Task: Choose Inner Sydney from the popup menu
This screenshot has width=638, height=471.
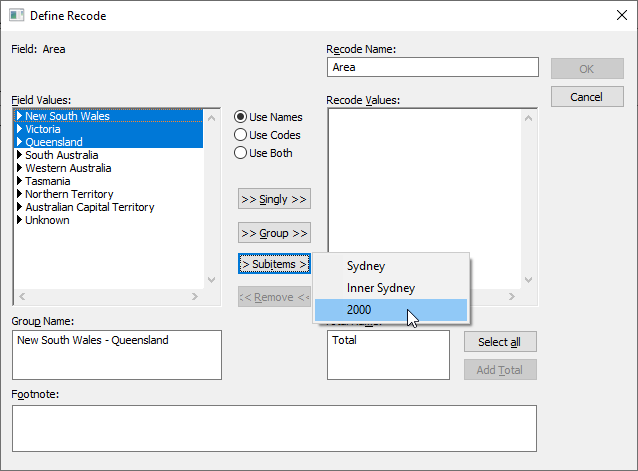Action: coord(380,288)
